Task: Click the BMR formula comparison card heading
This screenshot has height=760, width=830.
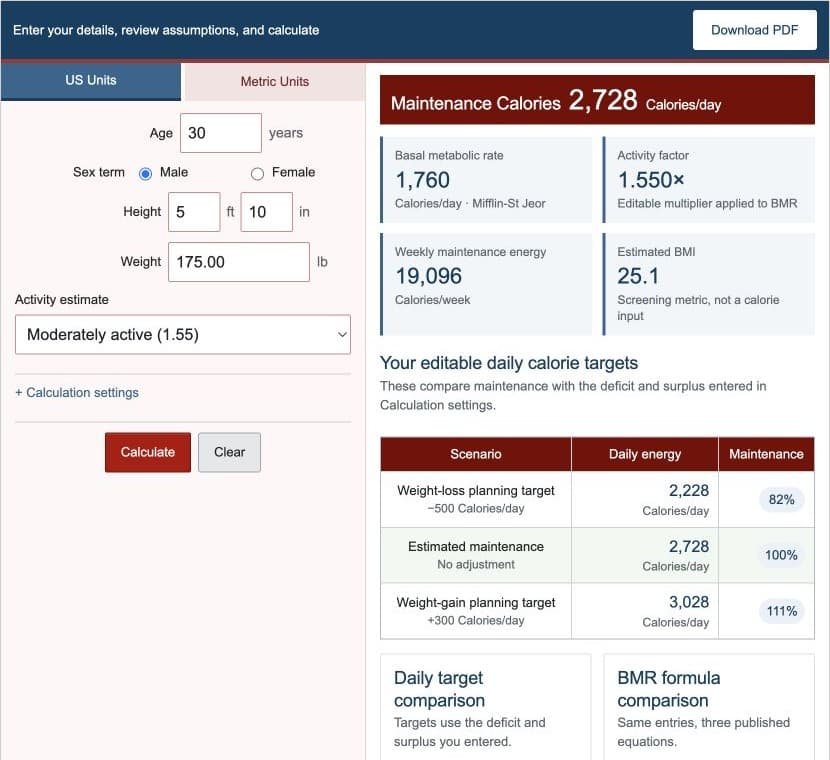Action: pyautogui.click(x=669, y=689)
